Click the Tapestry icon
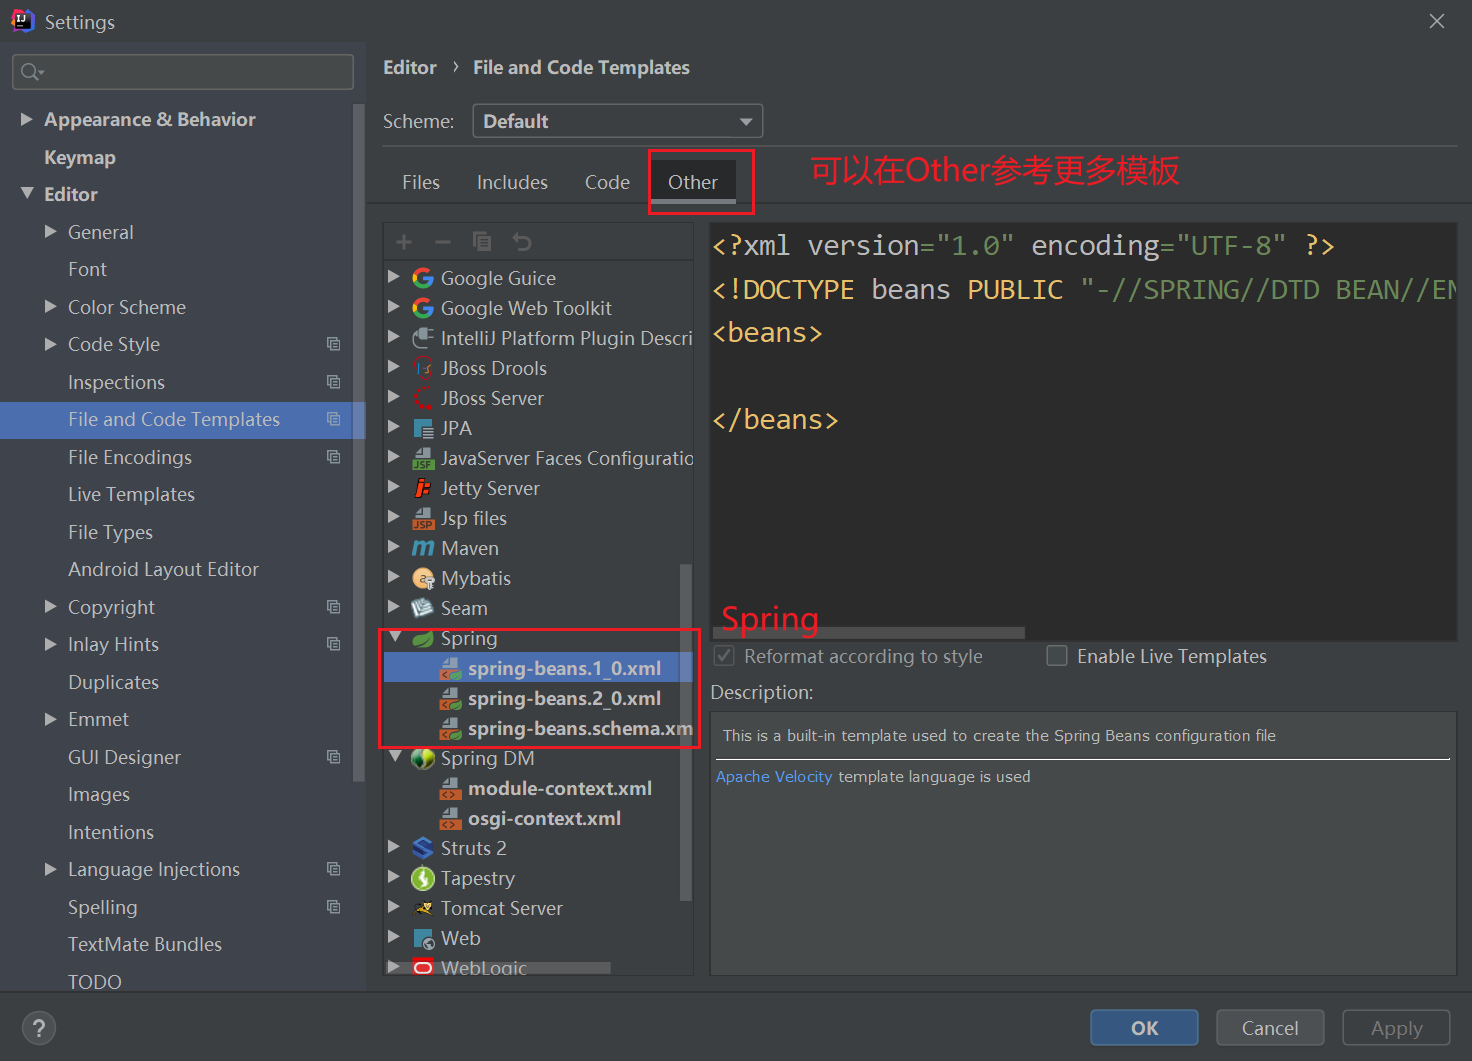This screenshot has height=1061, width=1472. pyautogui.click(x=423, y=878)
